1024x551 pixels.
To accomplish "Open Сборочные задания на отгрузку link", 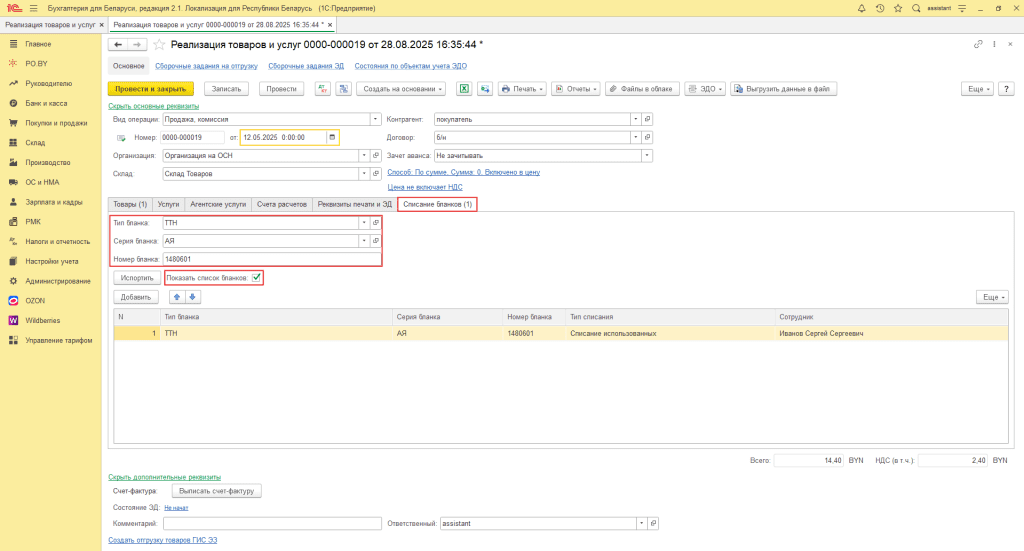I will click(206, 66).
